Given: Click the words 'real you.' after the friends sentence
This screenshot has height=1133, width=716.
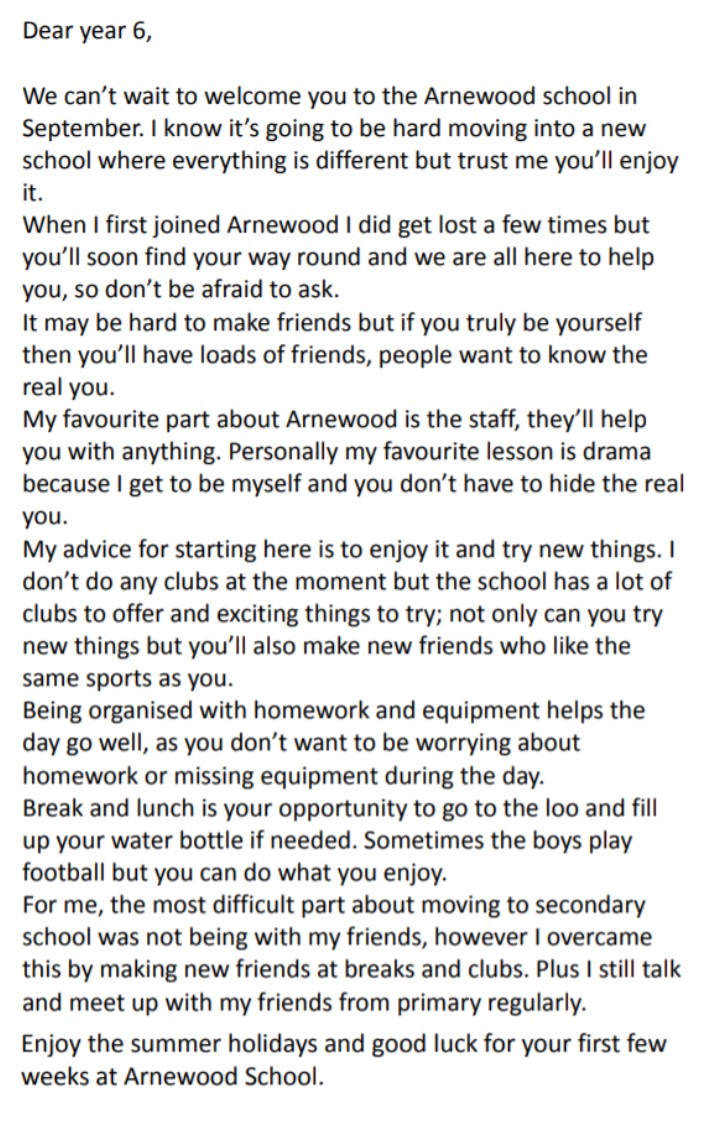Looking at the screenshot, I should coord(69,388).
